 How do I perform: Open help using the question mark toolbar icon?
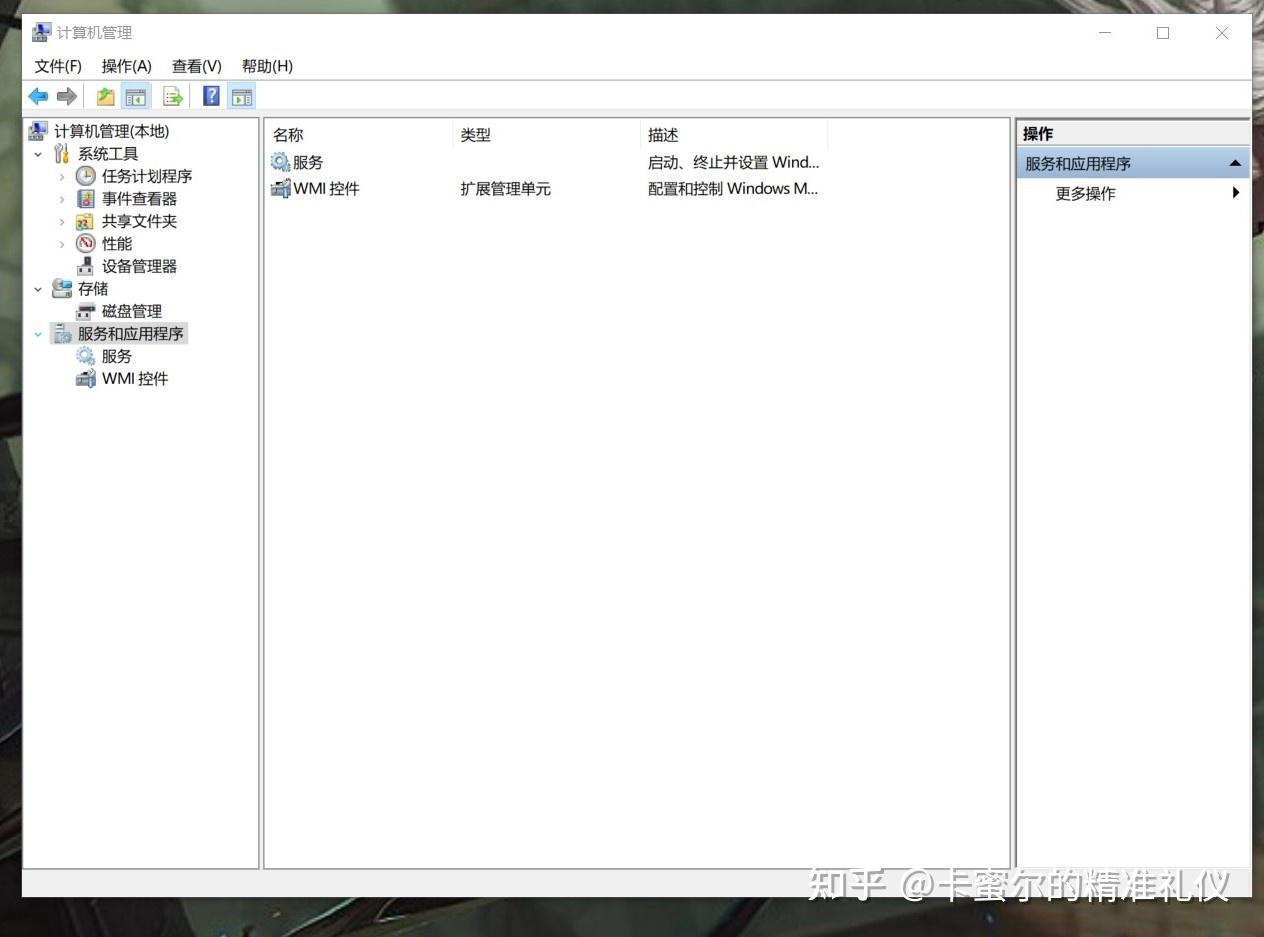[210, 96]
